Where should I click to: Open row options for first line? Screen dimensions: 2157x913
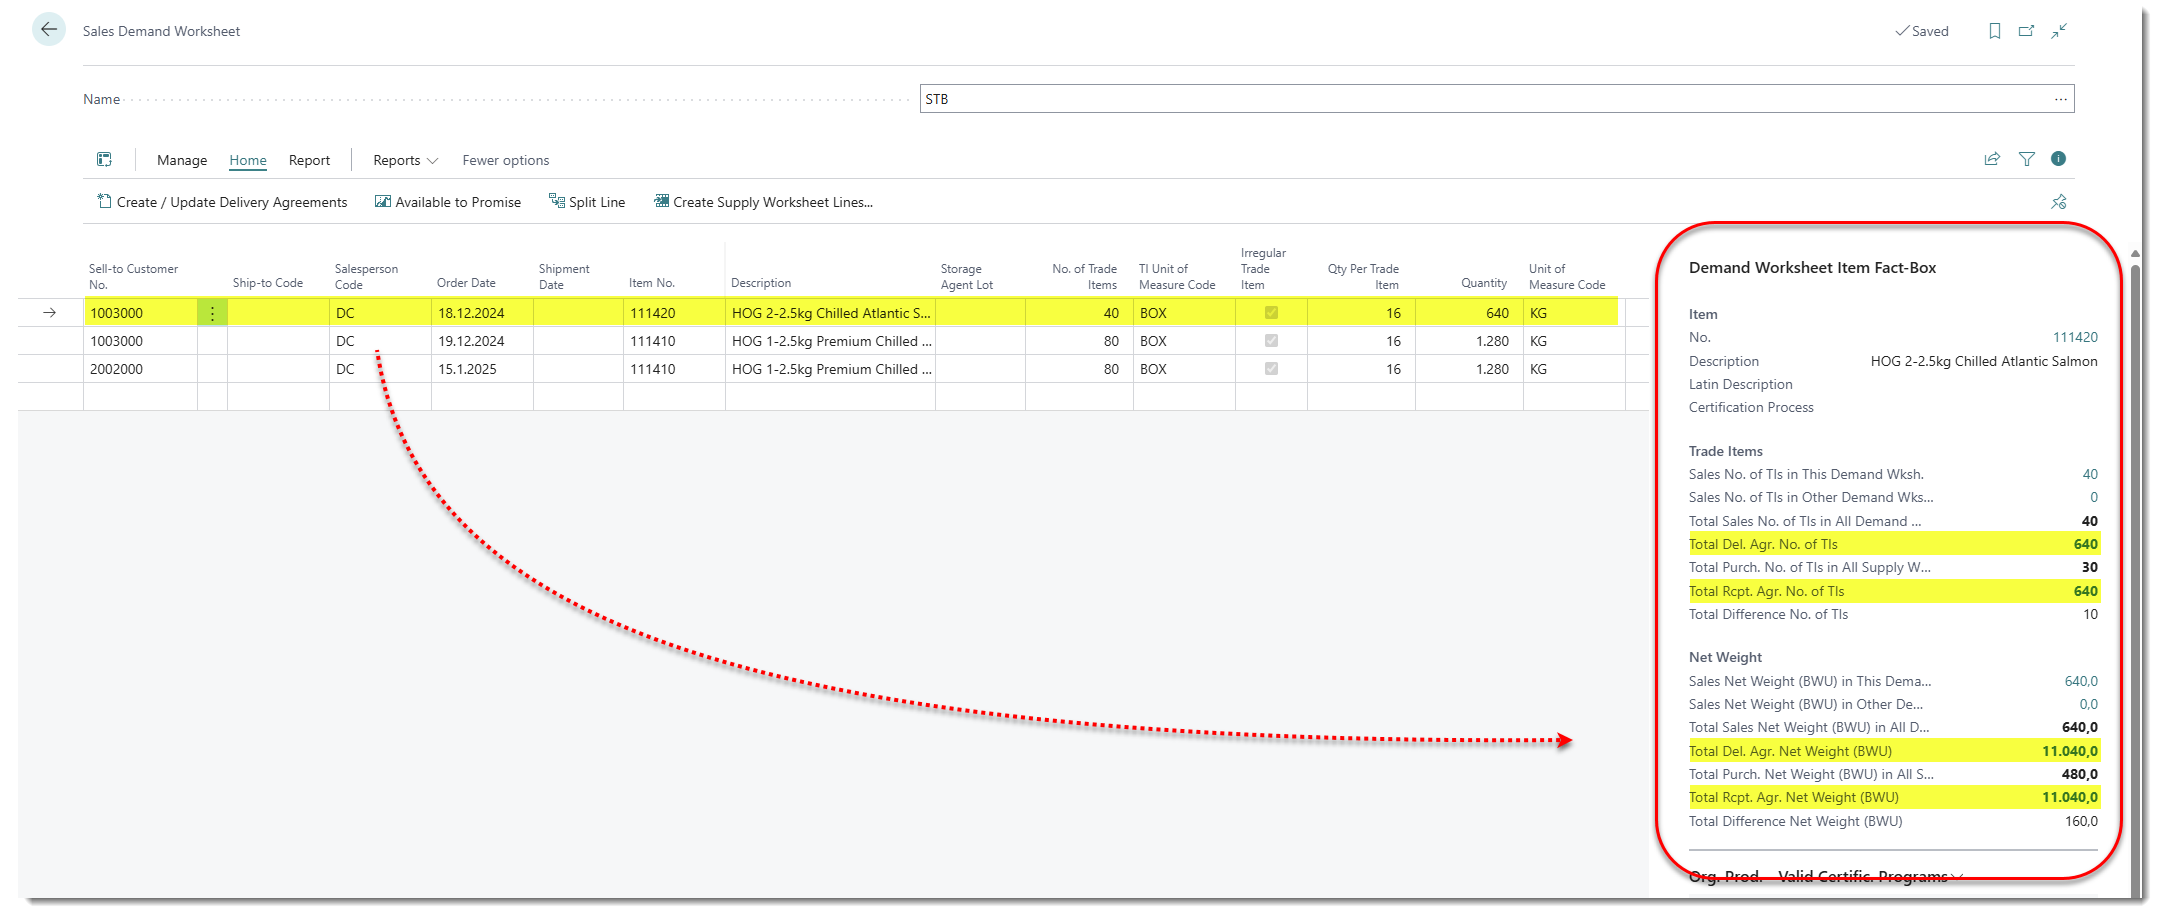tap(212, 313)
